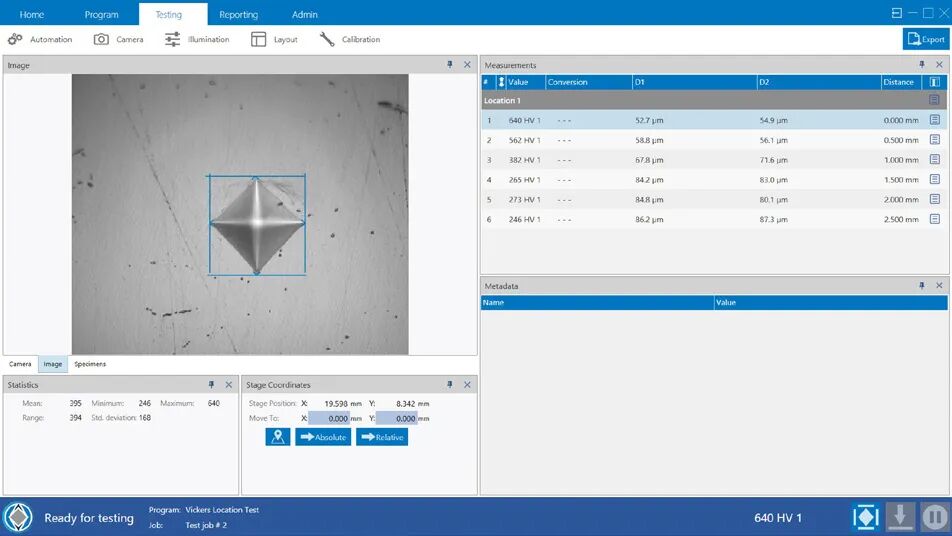
Task: Open details icon for measurement 246 HV 1
Action: (x=935, y=219)
